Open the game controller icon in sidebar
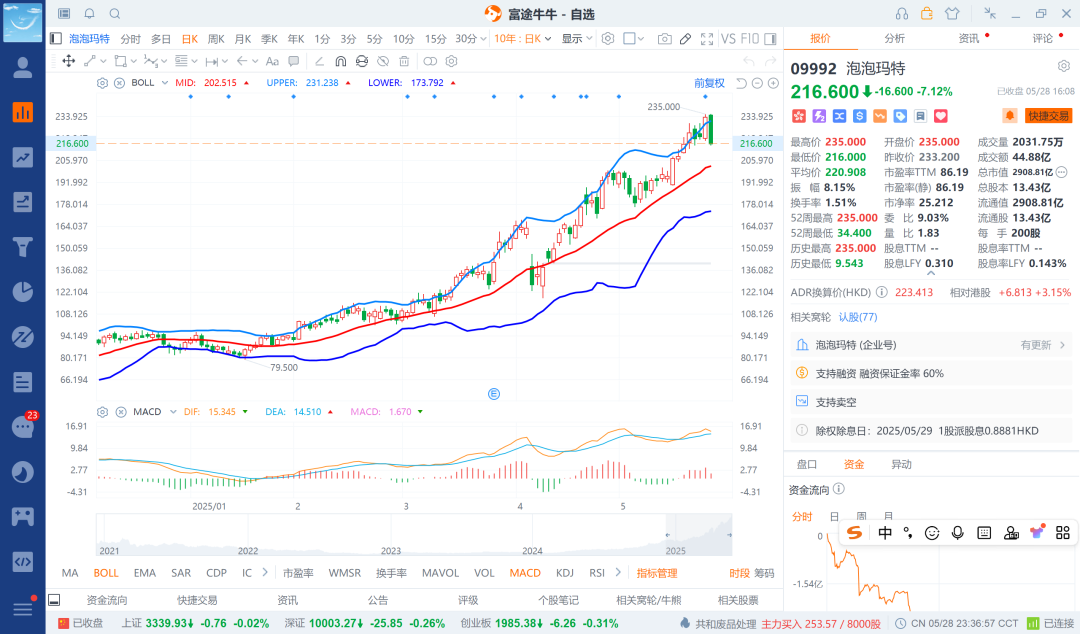The width and height of the screenshot is (1080, 634). click(23, 516)
